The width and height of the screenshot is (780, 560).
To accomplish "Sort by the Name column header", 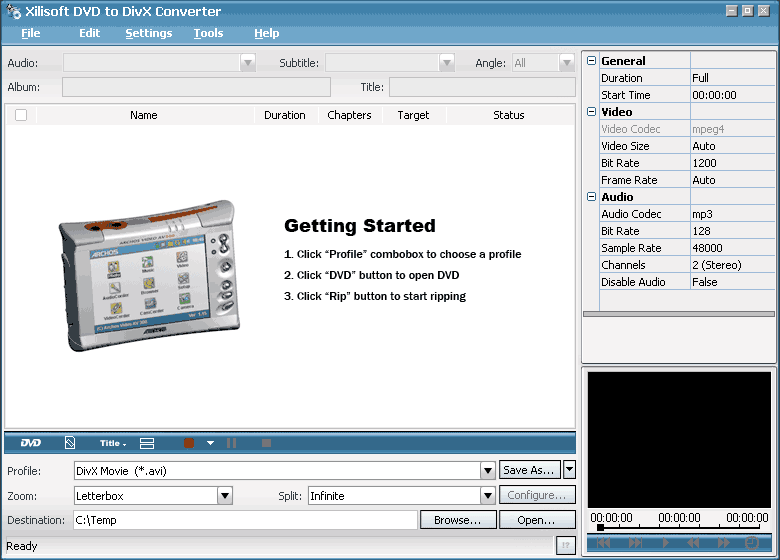I will tap(144, 115).
